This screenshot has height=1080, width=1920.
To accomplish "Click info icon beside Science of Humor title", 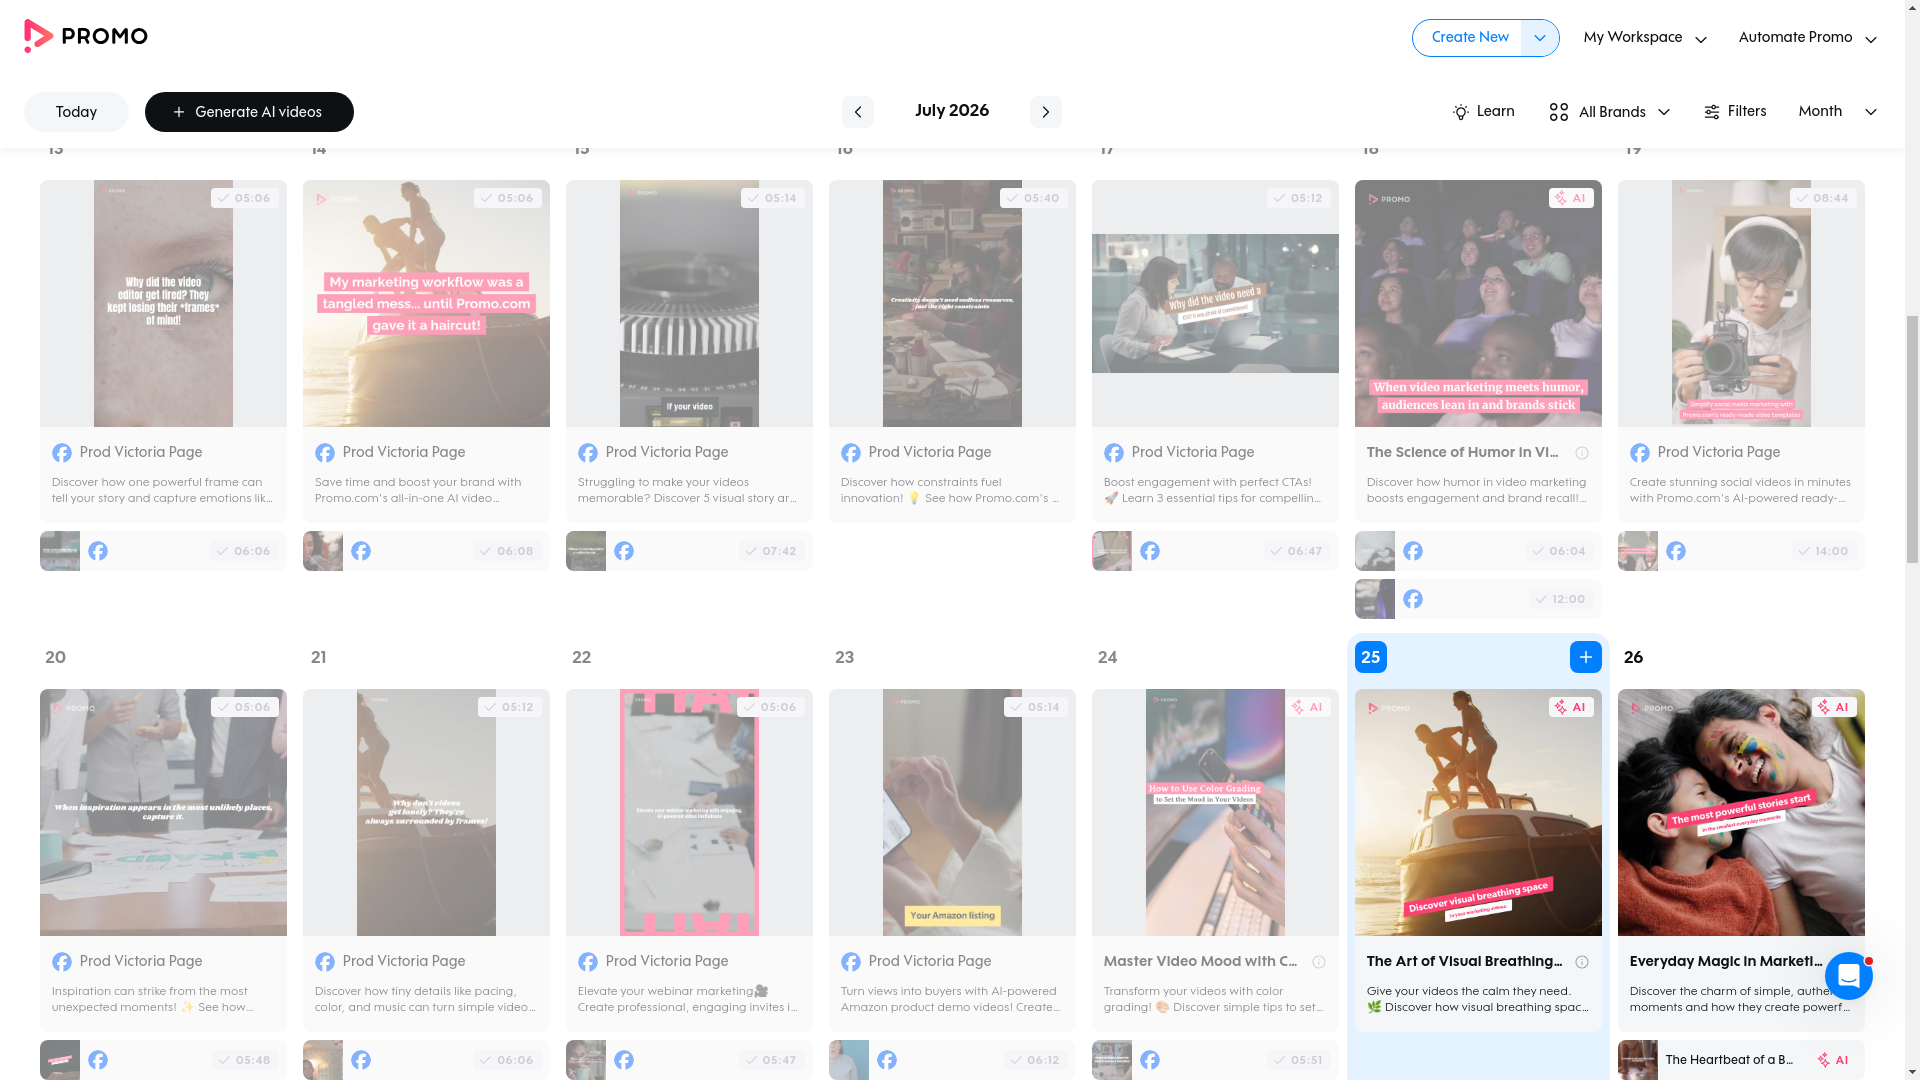I will 1582,453.
